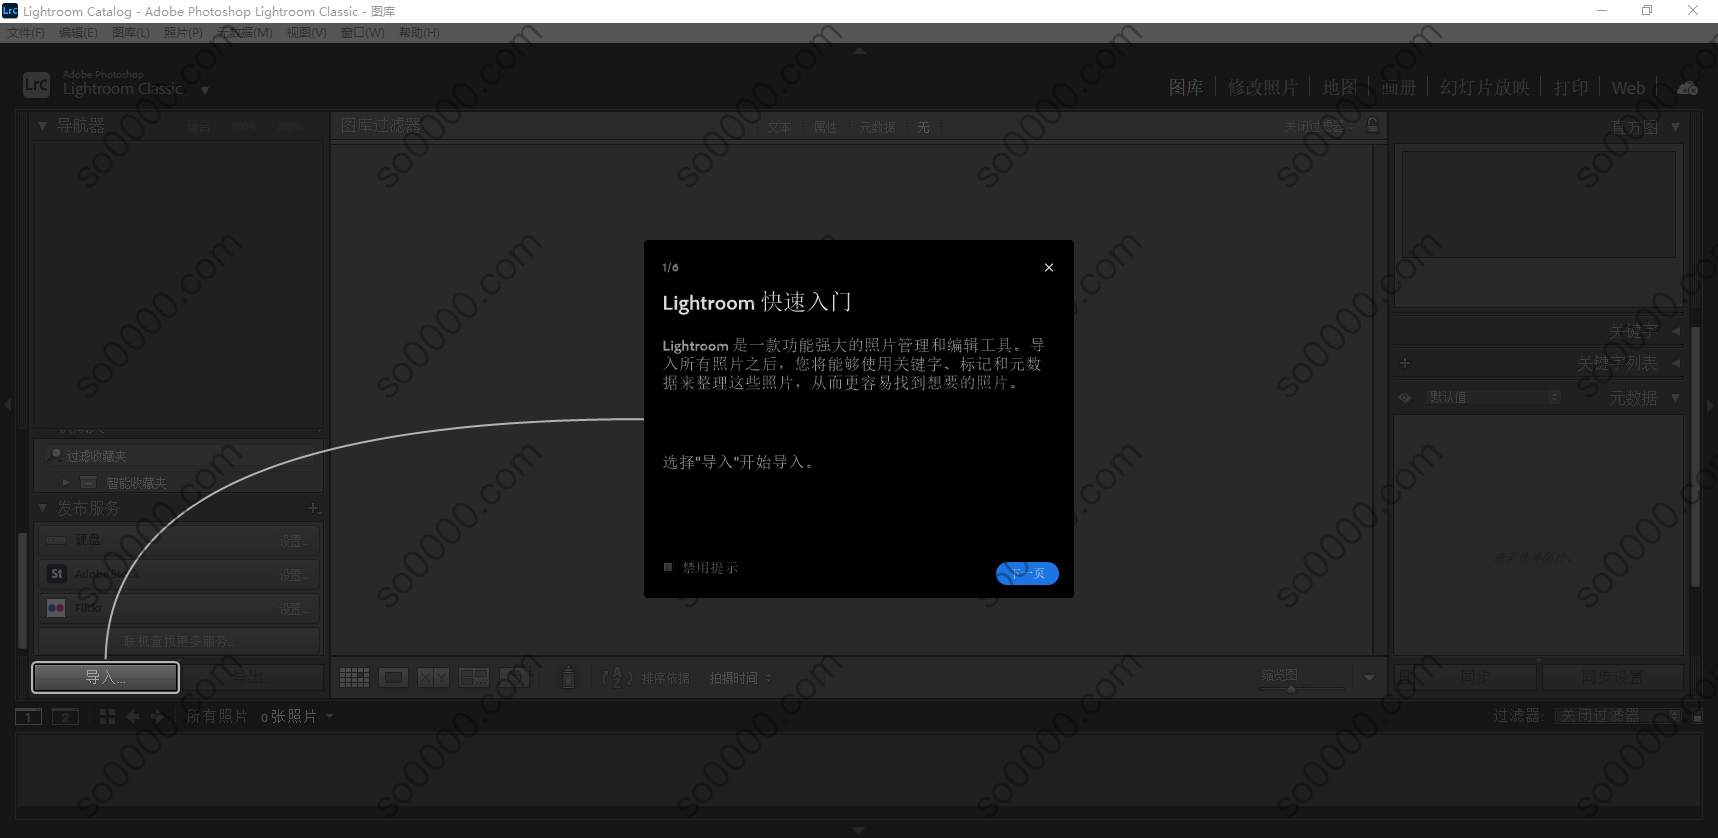Collapse the 导航器 Navigator panel
The height and width of the screenshot is (838, 1718).
[42, 126]
